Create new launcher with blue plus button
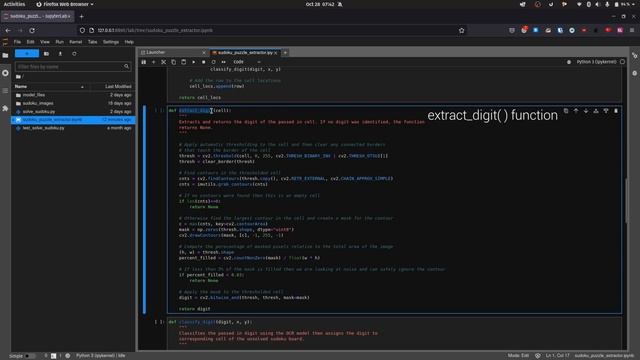640x360 pixels. point(27,53)
